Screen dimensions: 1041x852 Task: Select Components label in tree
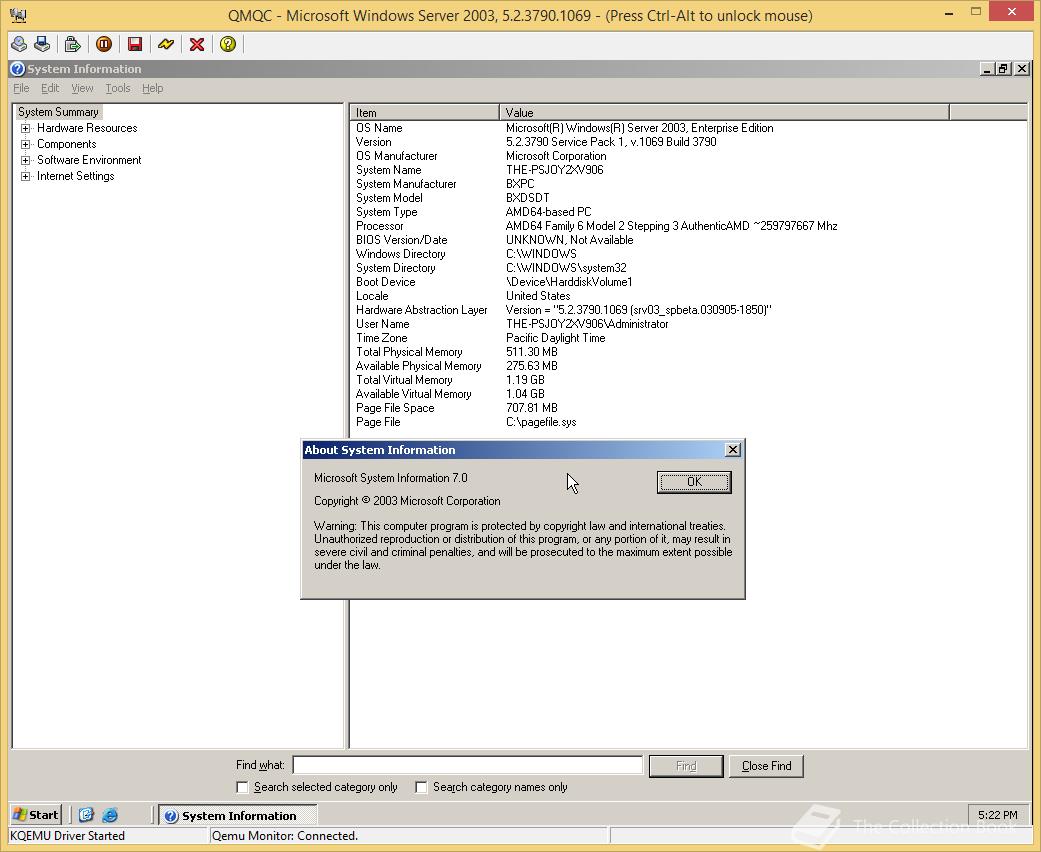[66, 143]
